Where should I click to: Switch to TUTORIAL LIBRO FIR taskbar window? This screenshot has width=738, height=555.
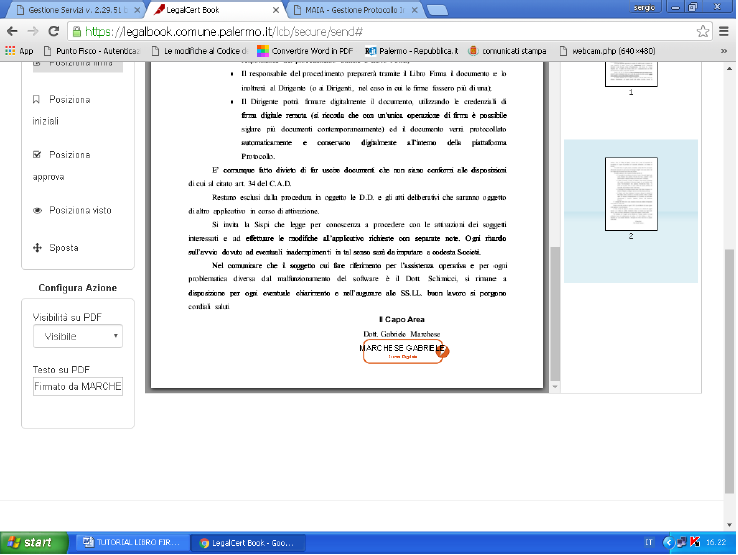click(x=131, y=542)
